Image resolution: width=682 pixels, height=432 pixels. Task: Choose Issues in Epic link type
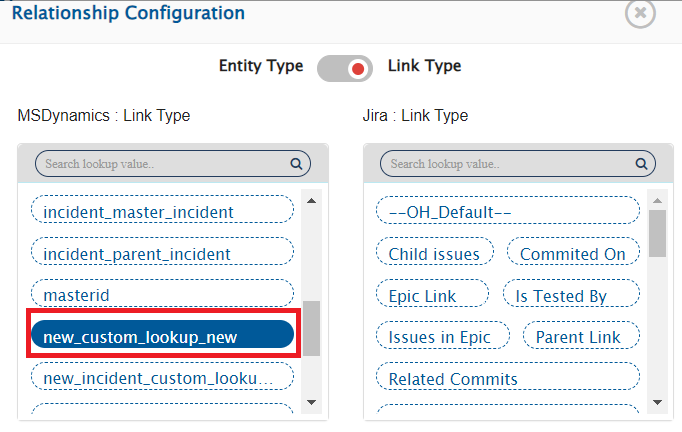(x=442, y=337)
